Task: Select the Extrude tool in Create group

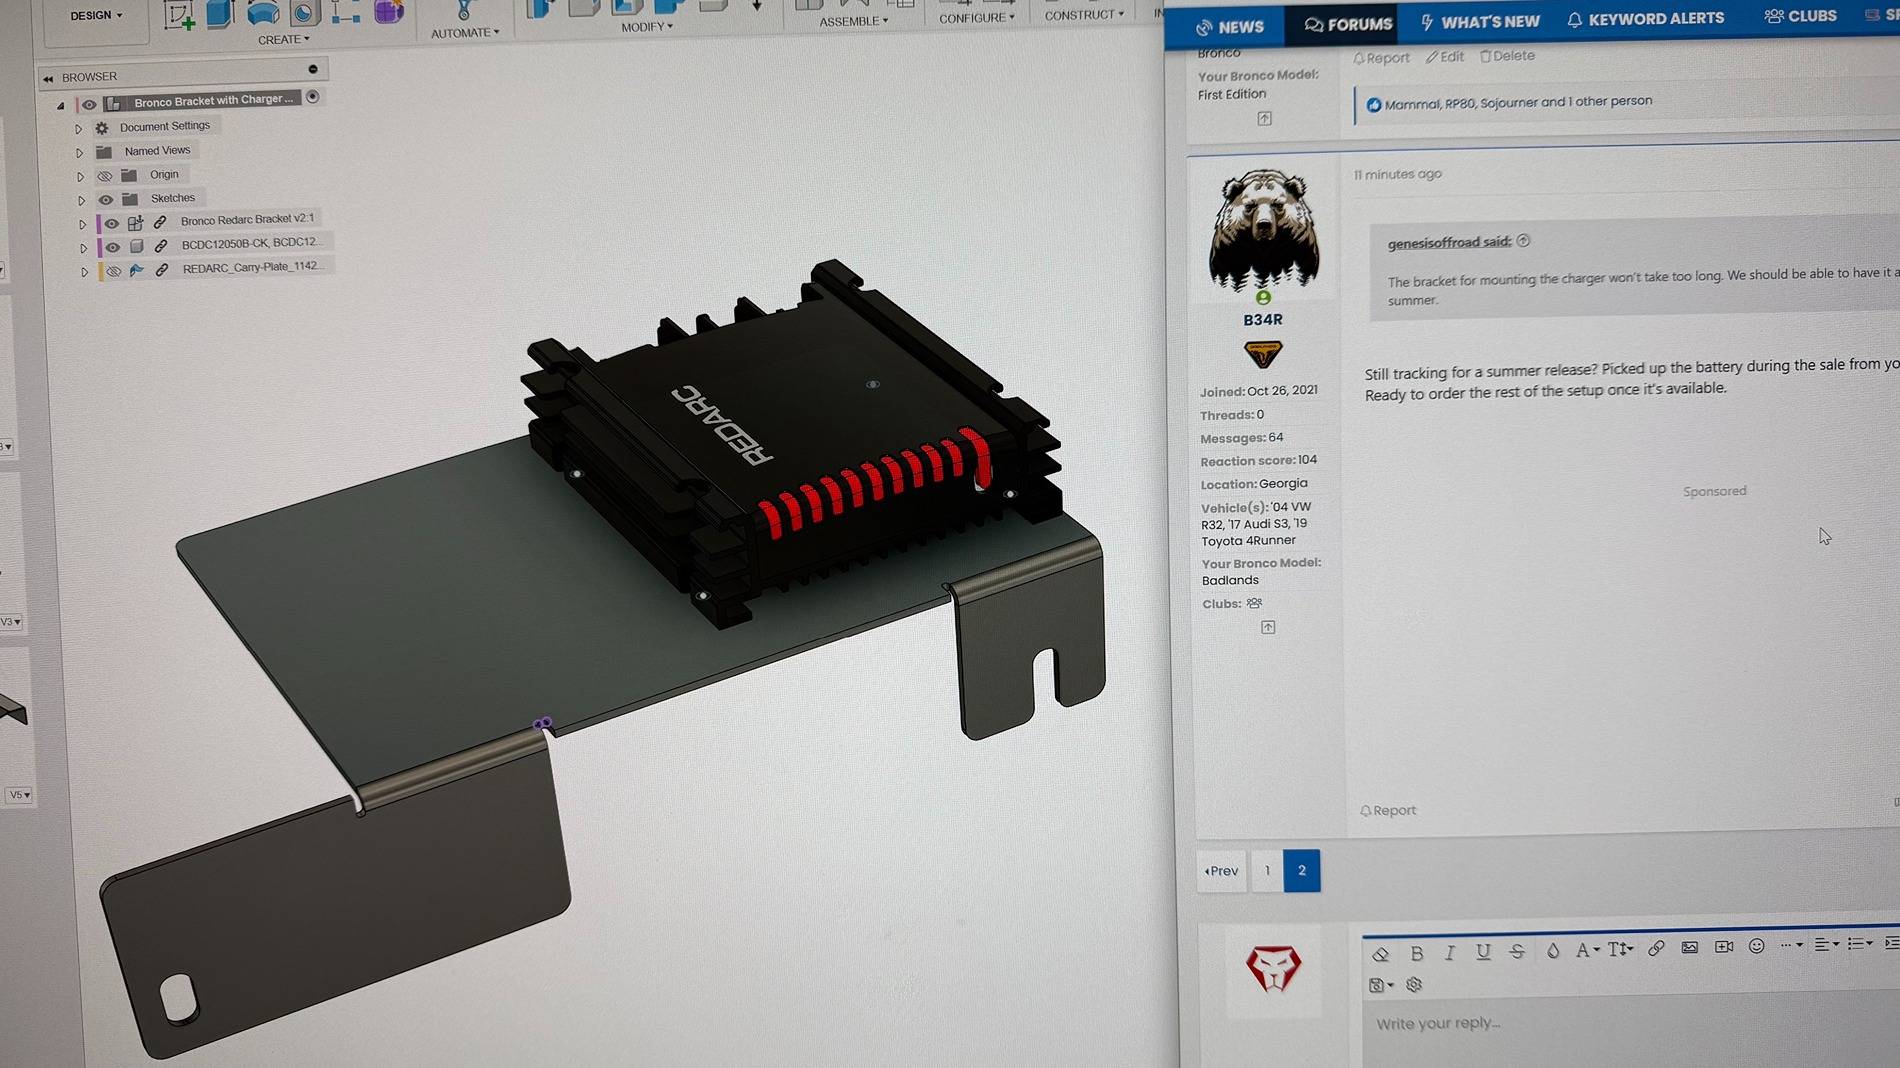Action: coord(220,13)
